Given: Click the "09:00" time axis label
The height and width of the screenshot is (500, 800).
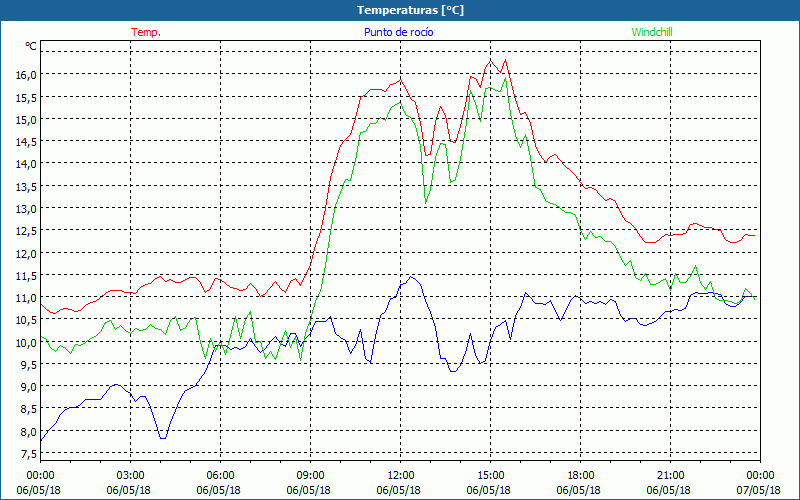Looking at the screenshot, I should click(x=311, y=476).
